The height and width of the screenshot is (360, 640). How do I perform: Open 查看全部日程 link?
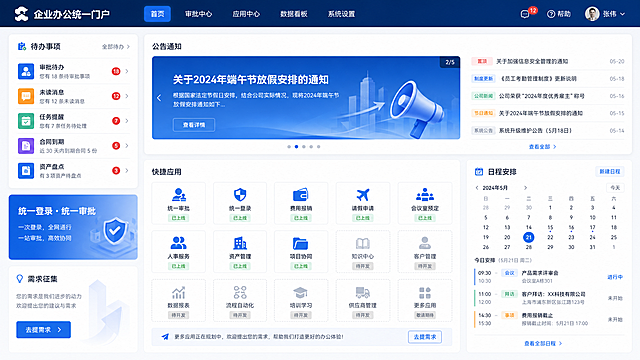543,344
